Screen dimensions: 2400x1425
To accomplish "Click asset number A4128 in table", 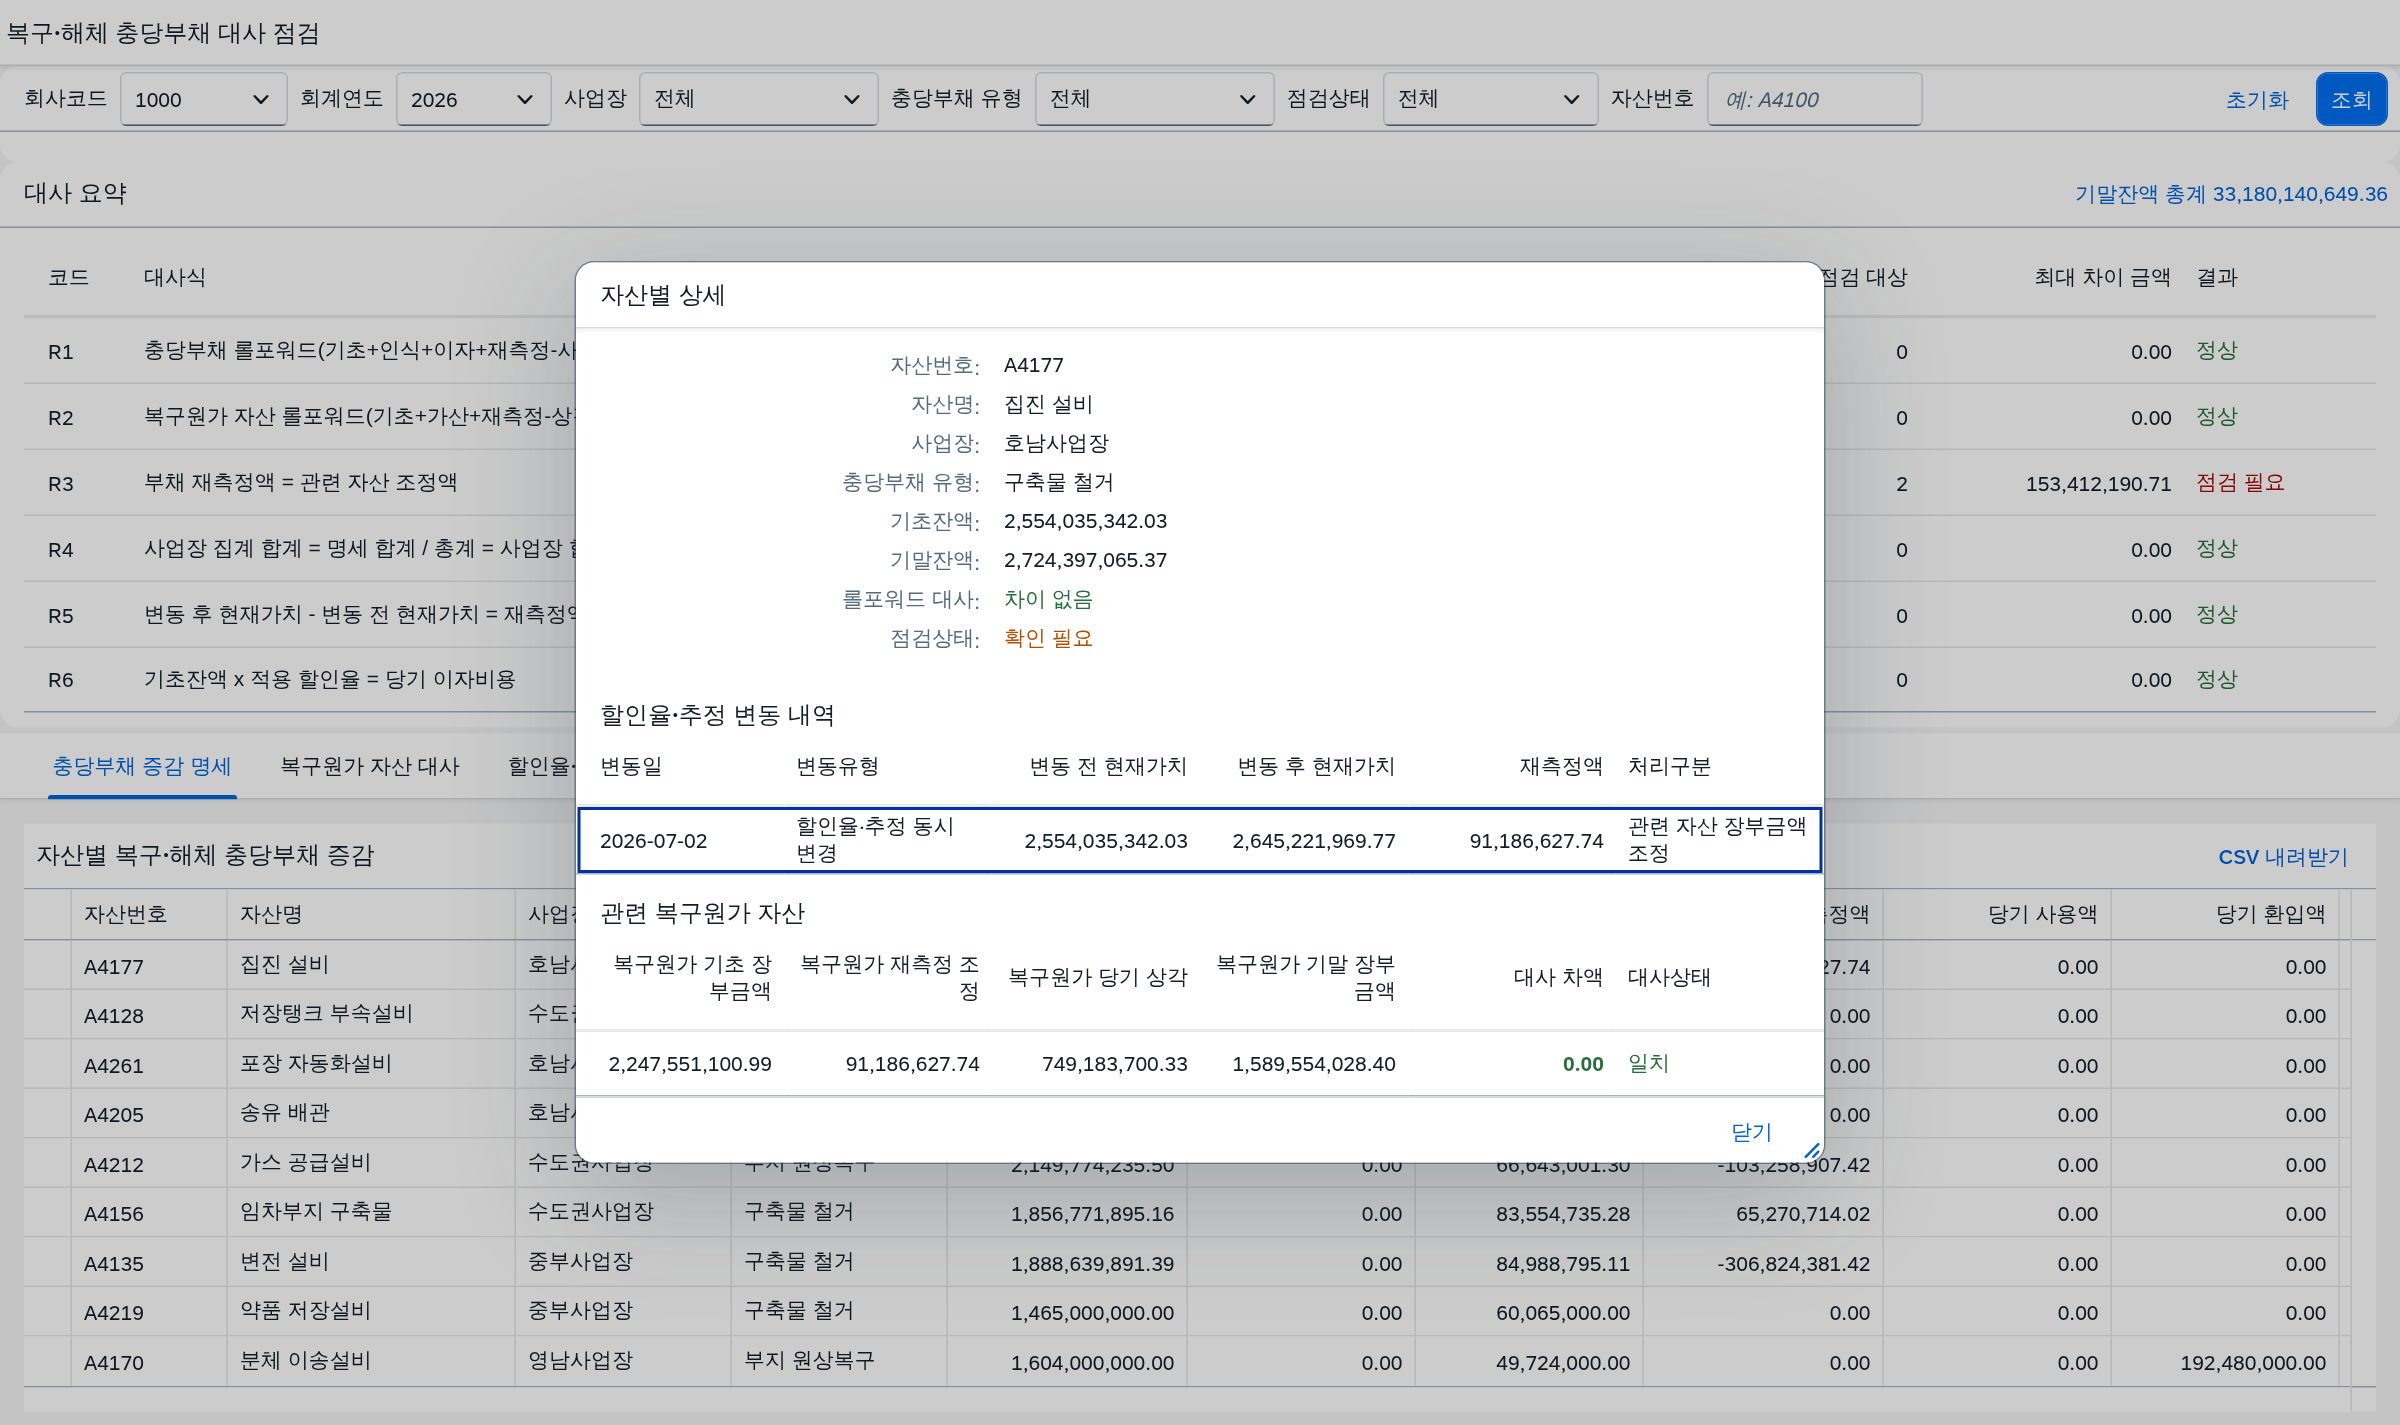I will pos(114,1016).
